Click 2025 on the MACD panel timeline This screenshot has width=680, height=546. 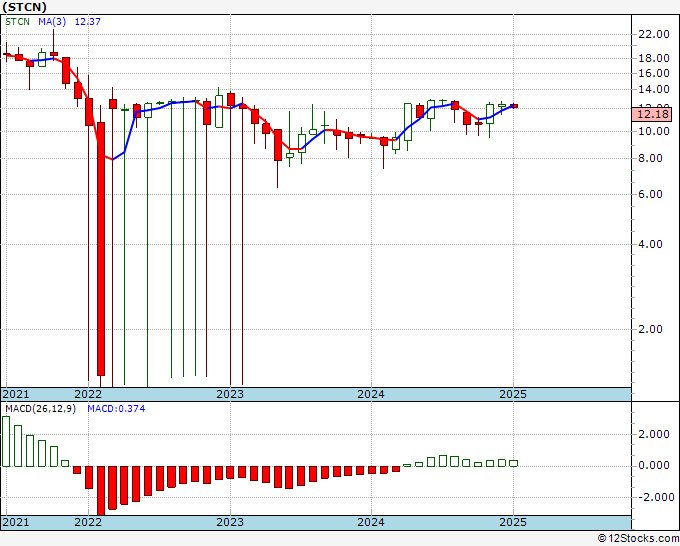coord(513,522)
